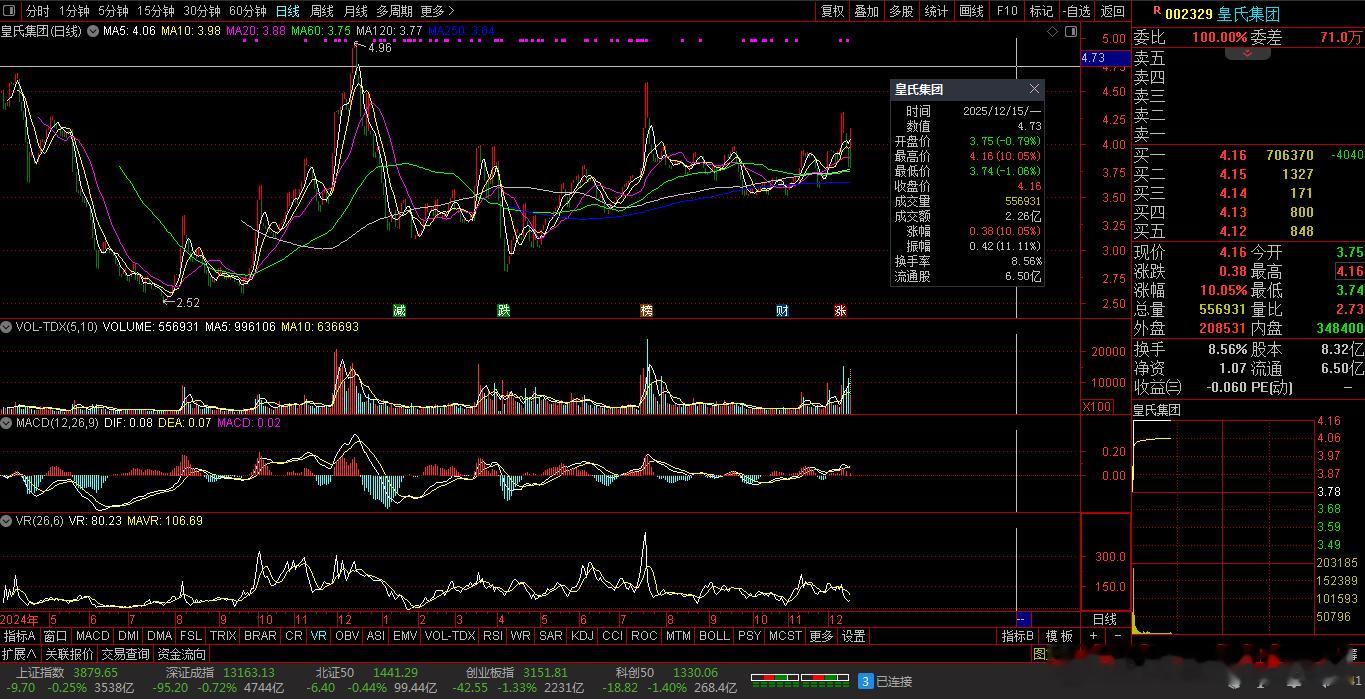Expand the 扩展∧ panel
Viewport: 1365px width, 699px height.
click(19, 654)
